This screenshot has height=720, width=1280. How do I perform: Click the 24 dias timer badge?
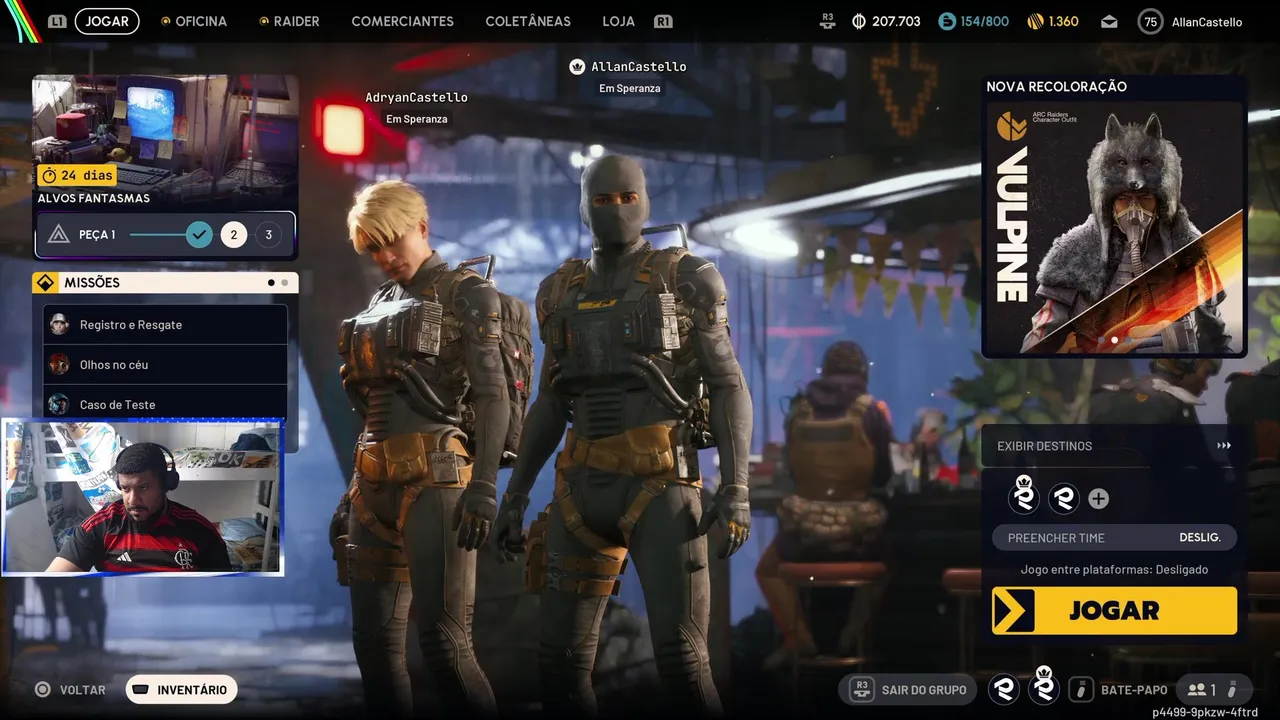coord(78,175)
